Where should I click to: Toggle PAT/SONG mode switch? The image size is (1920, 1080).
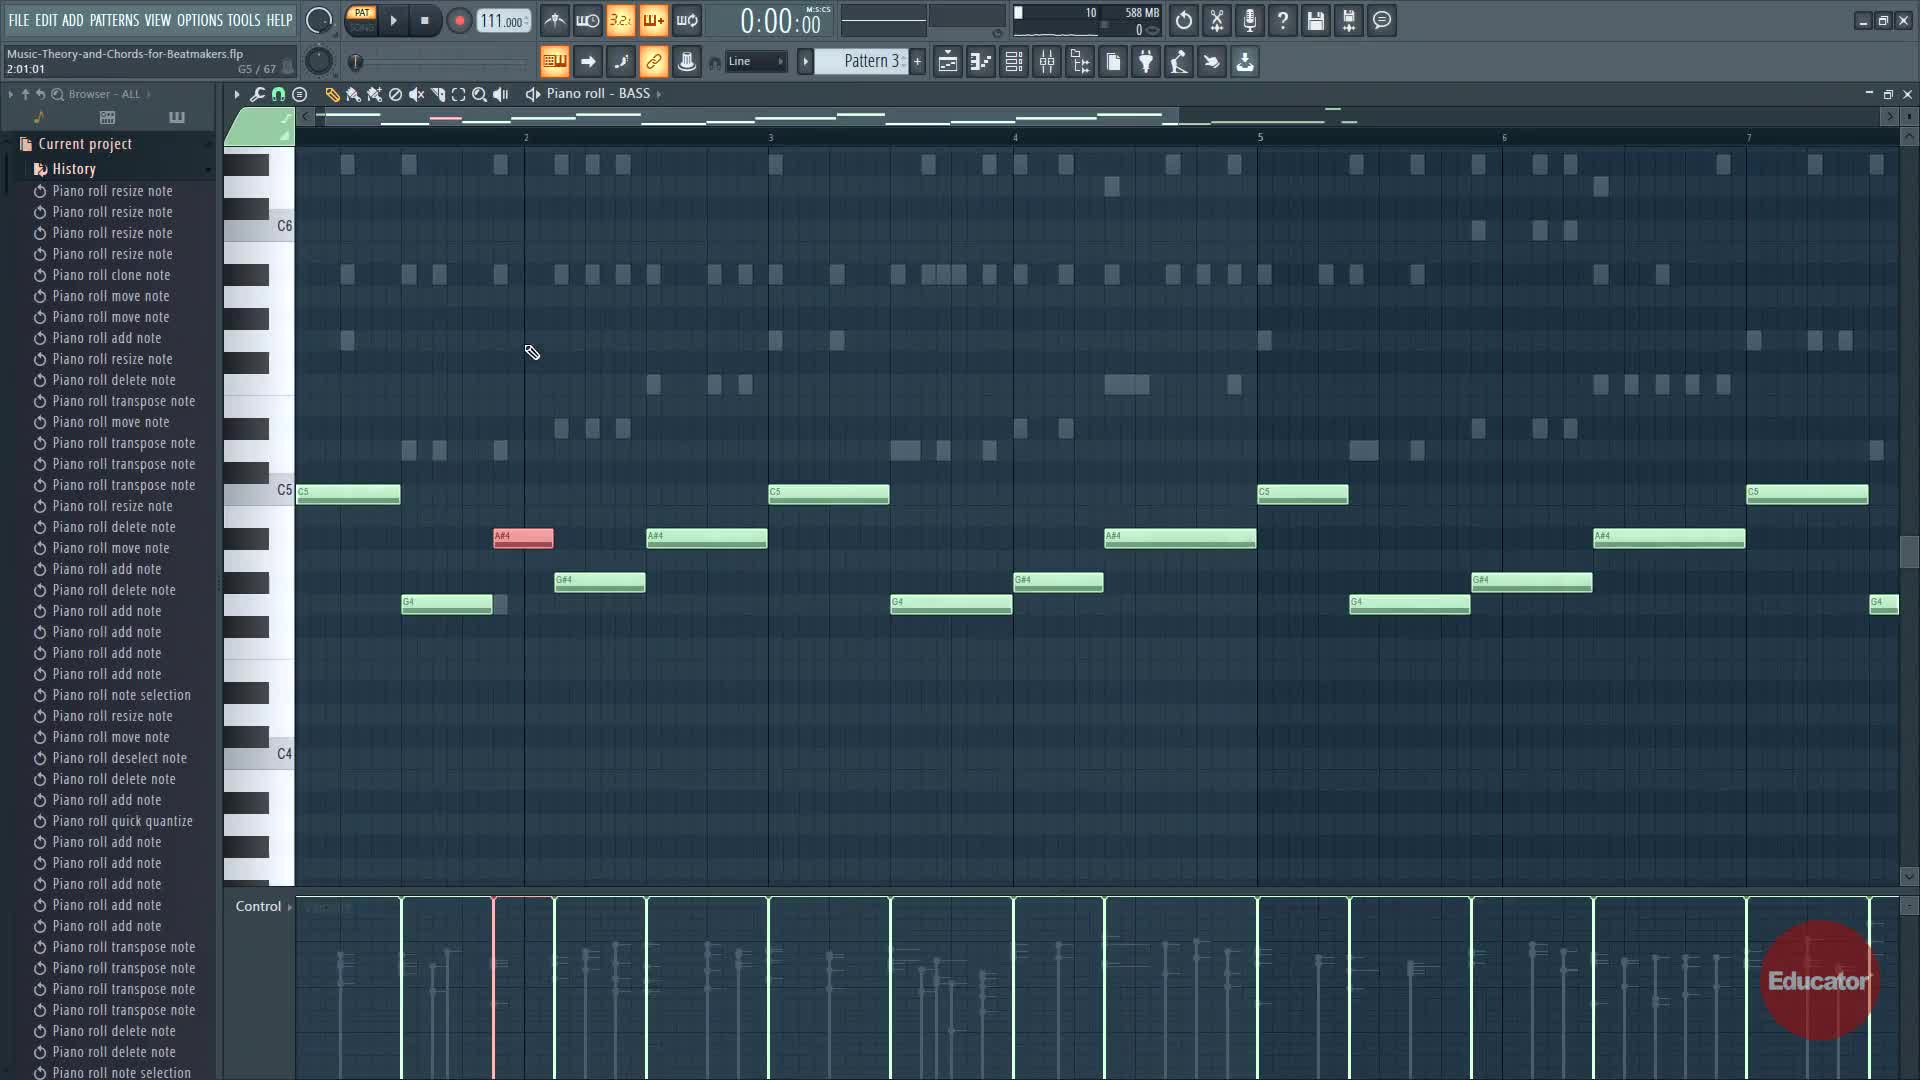(361, 20)
